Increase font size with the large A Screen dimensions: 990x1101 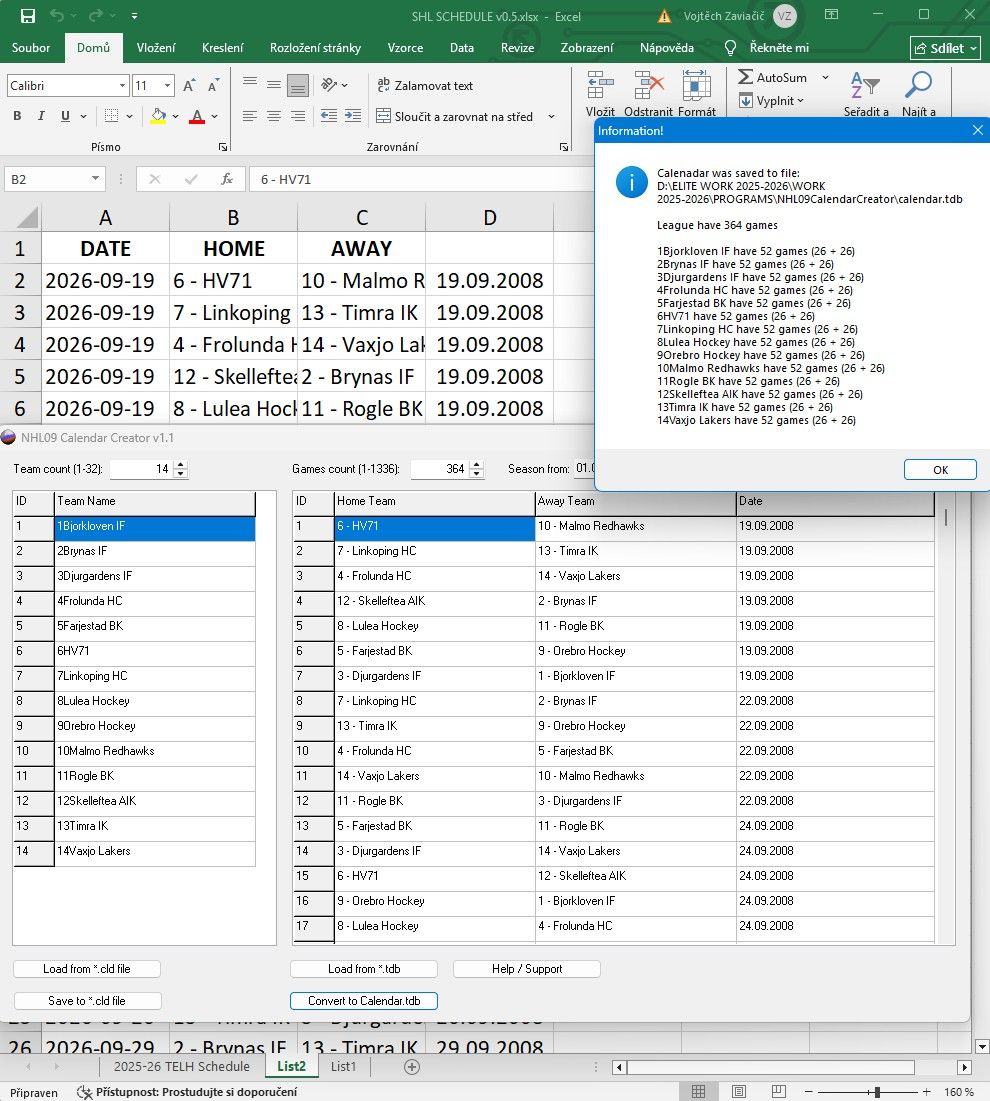[188, 86]
